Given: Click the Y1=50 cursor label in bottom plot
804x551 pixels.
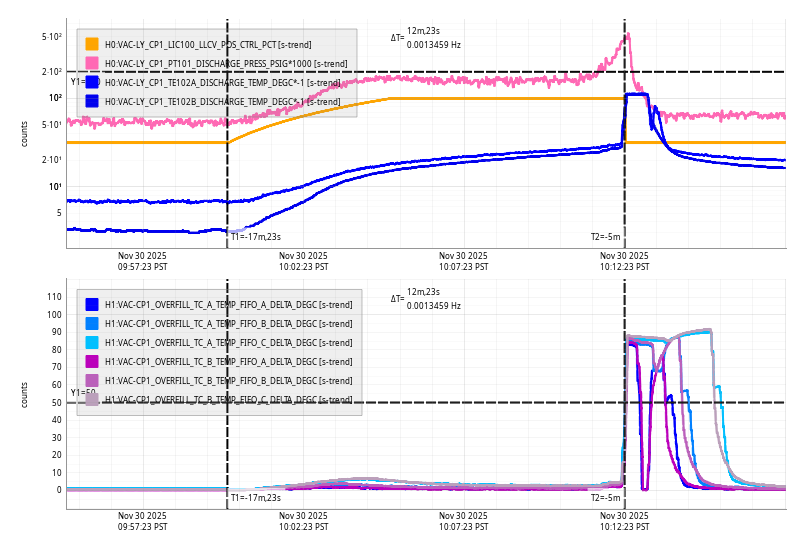Looking at the screenshot, I should tap(80, 393).
